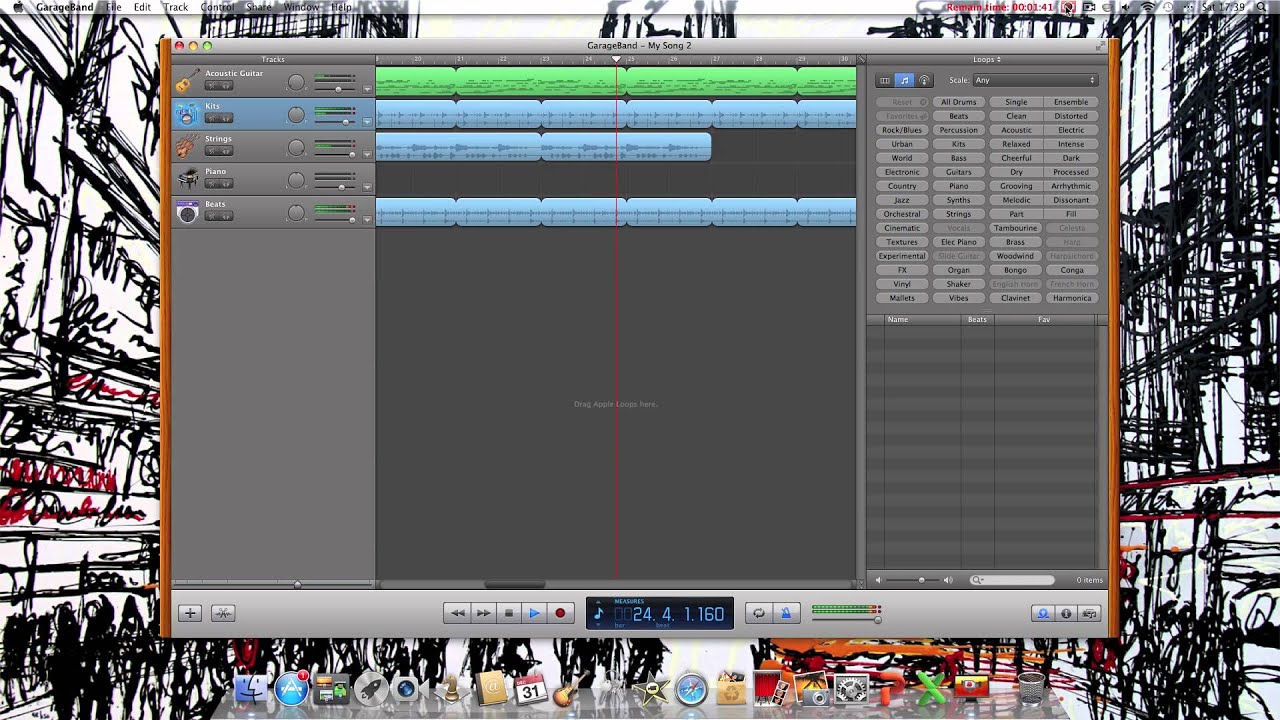Viewport: 1280px width, 720px height.
Task: Stop playback to return to beginning
Action: [508, 613]
